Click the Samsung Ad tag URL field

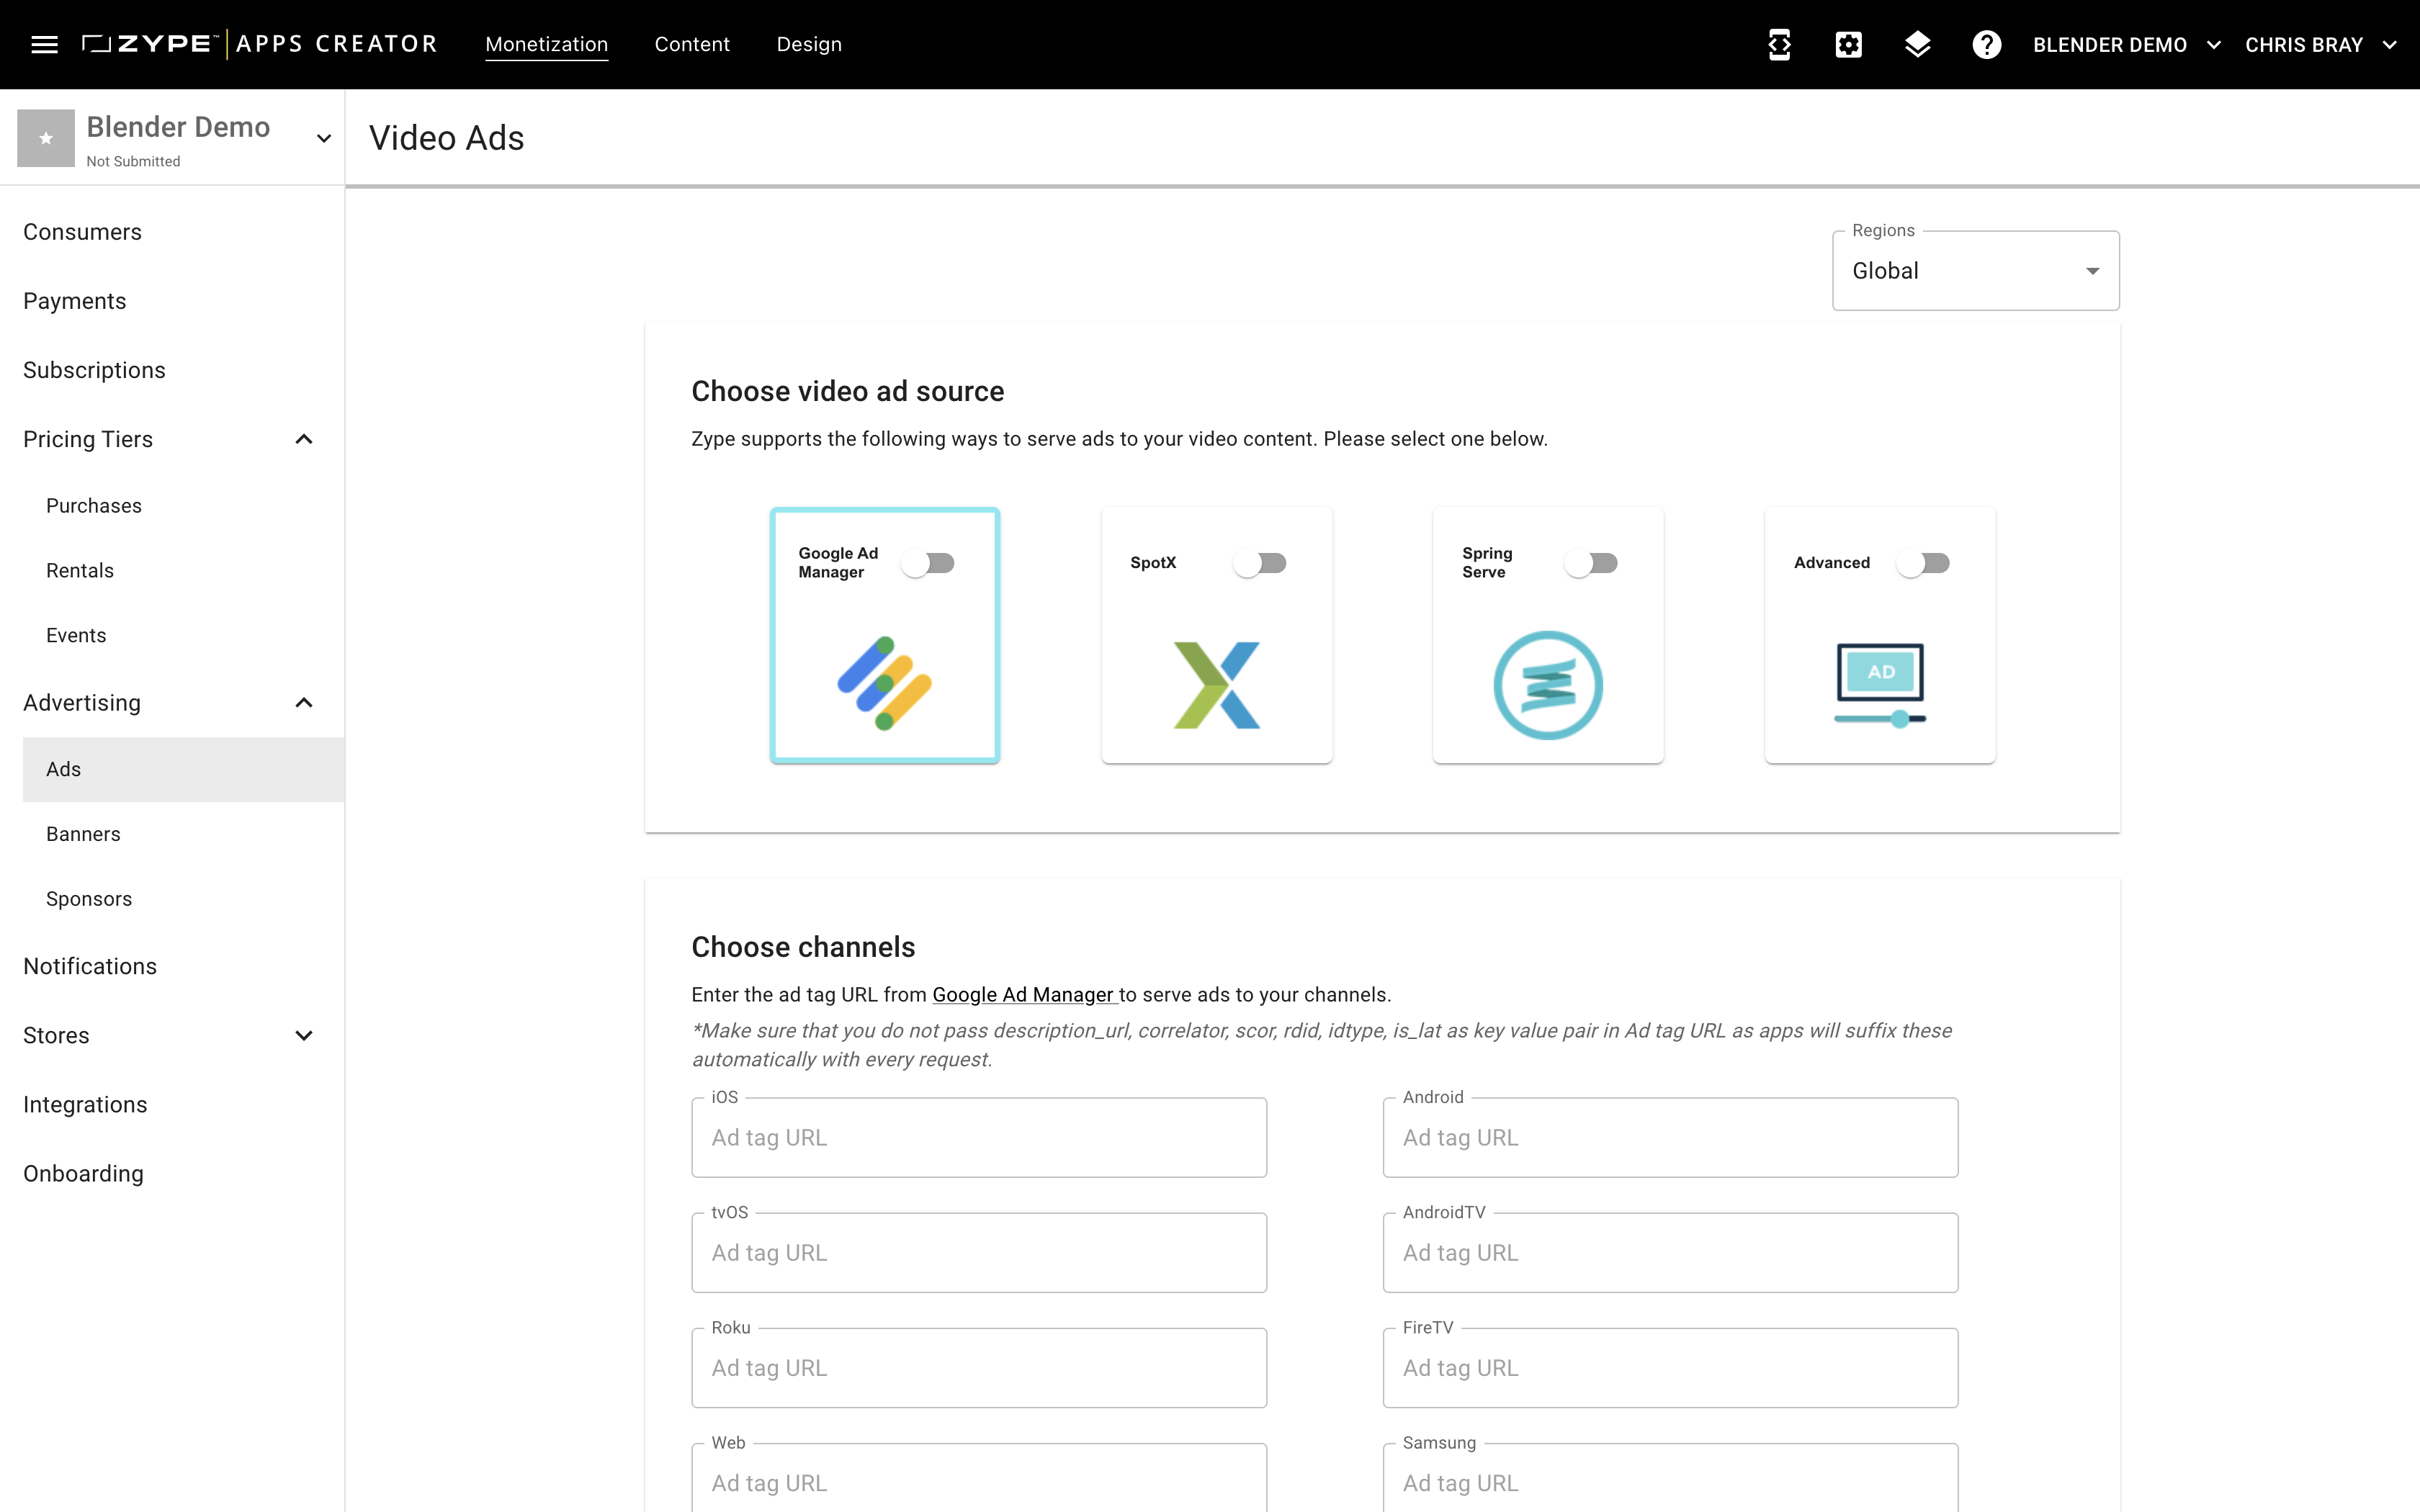pos(1670,1478)
